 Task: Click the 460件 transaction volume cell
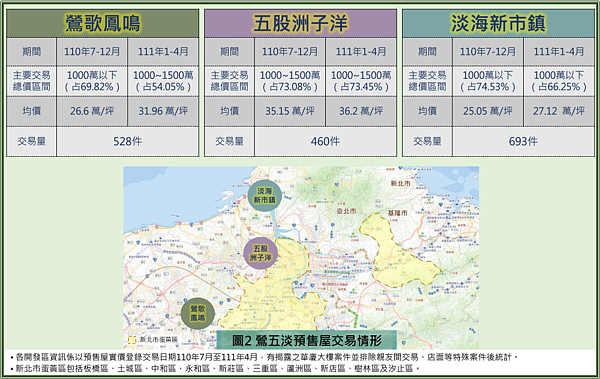[325, 142]
